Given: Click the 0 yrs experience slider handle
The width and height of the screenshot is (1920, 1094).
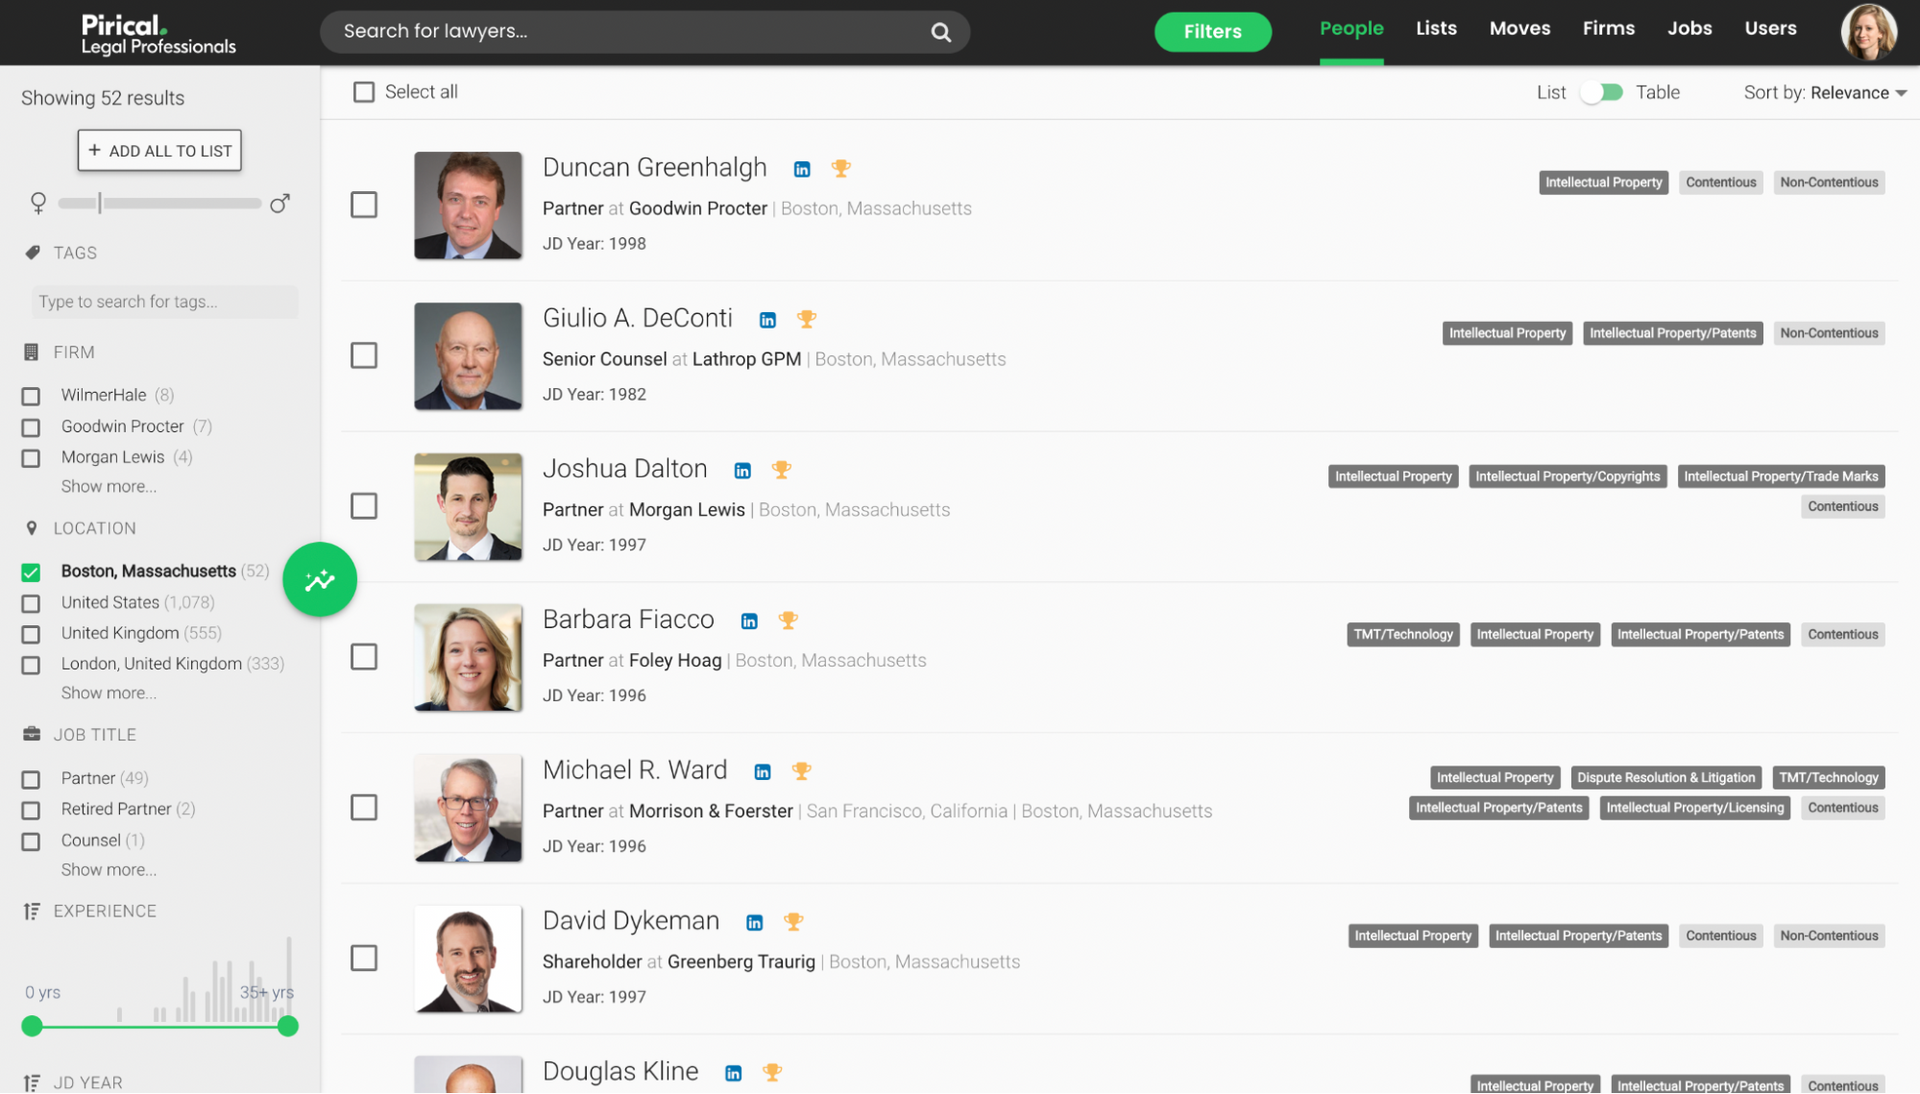Looking at the screenshot, I should [32, 1026].
